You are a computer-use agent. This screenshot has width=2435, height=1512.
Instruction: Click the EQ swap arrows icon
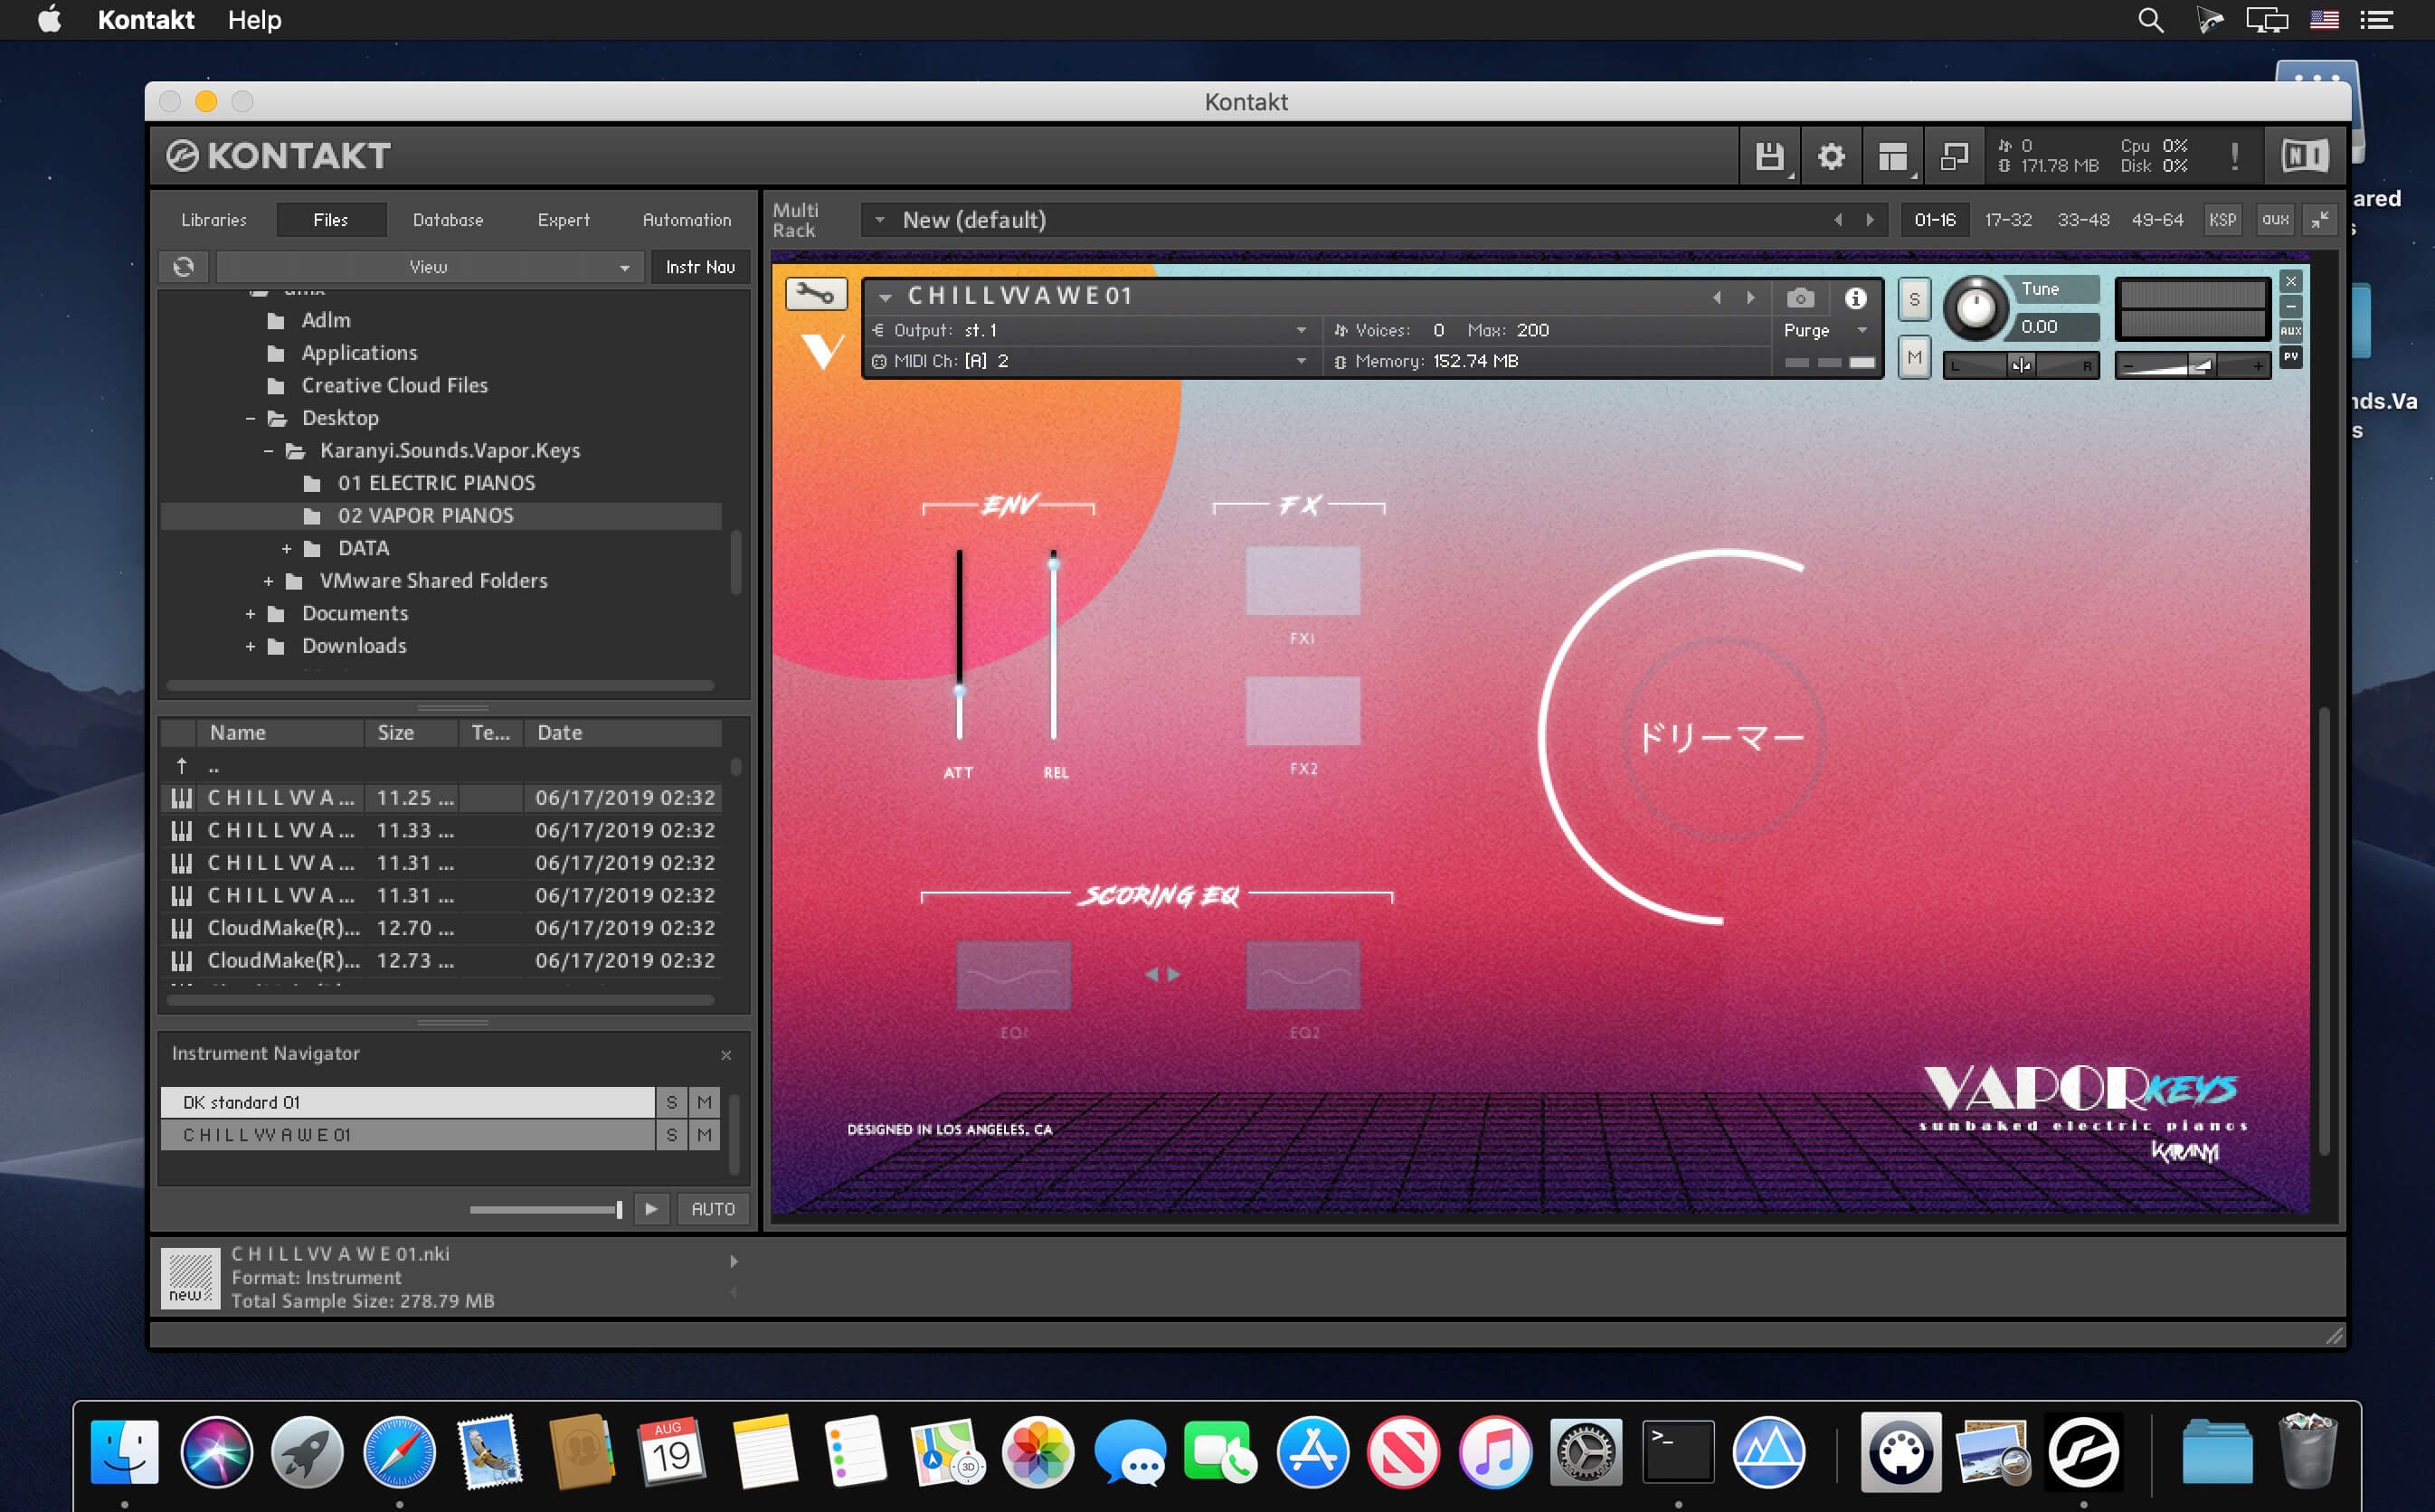click(x=1162, y=974)
